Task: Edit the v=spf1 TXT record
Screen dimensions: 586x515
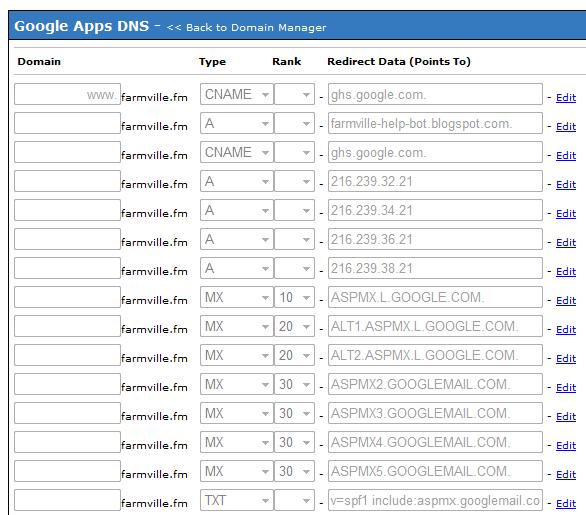Action: tap(566, 503)
